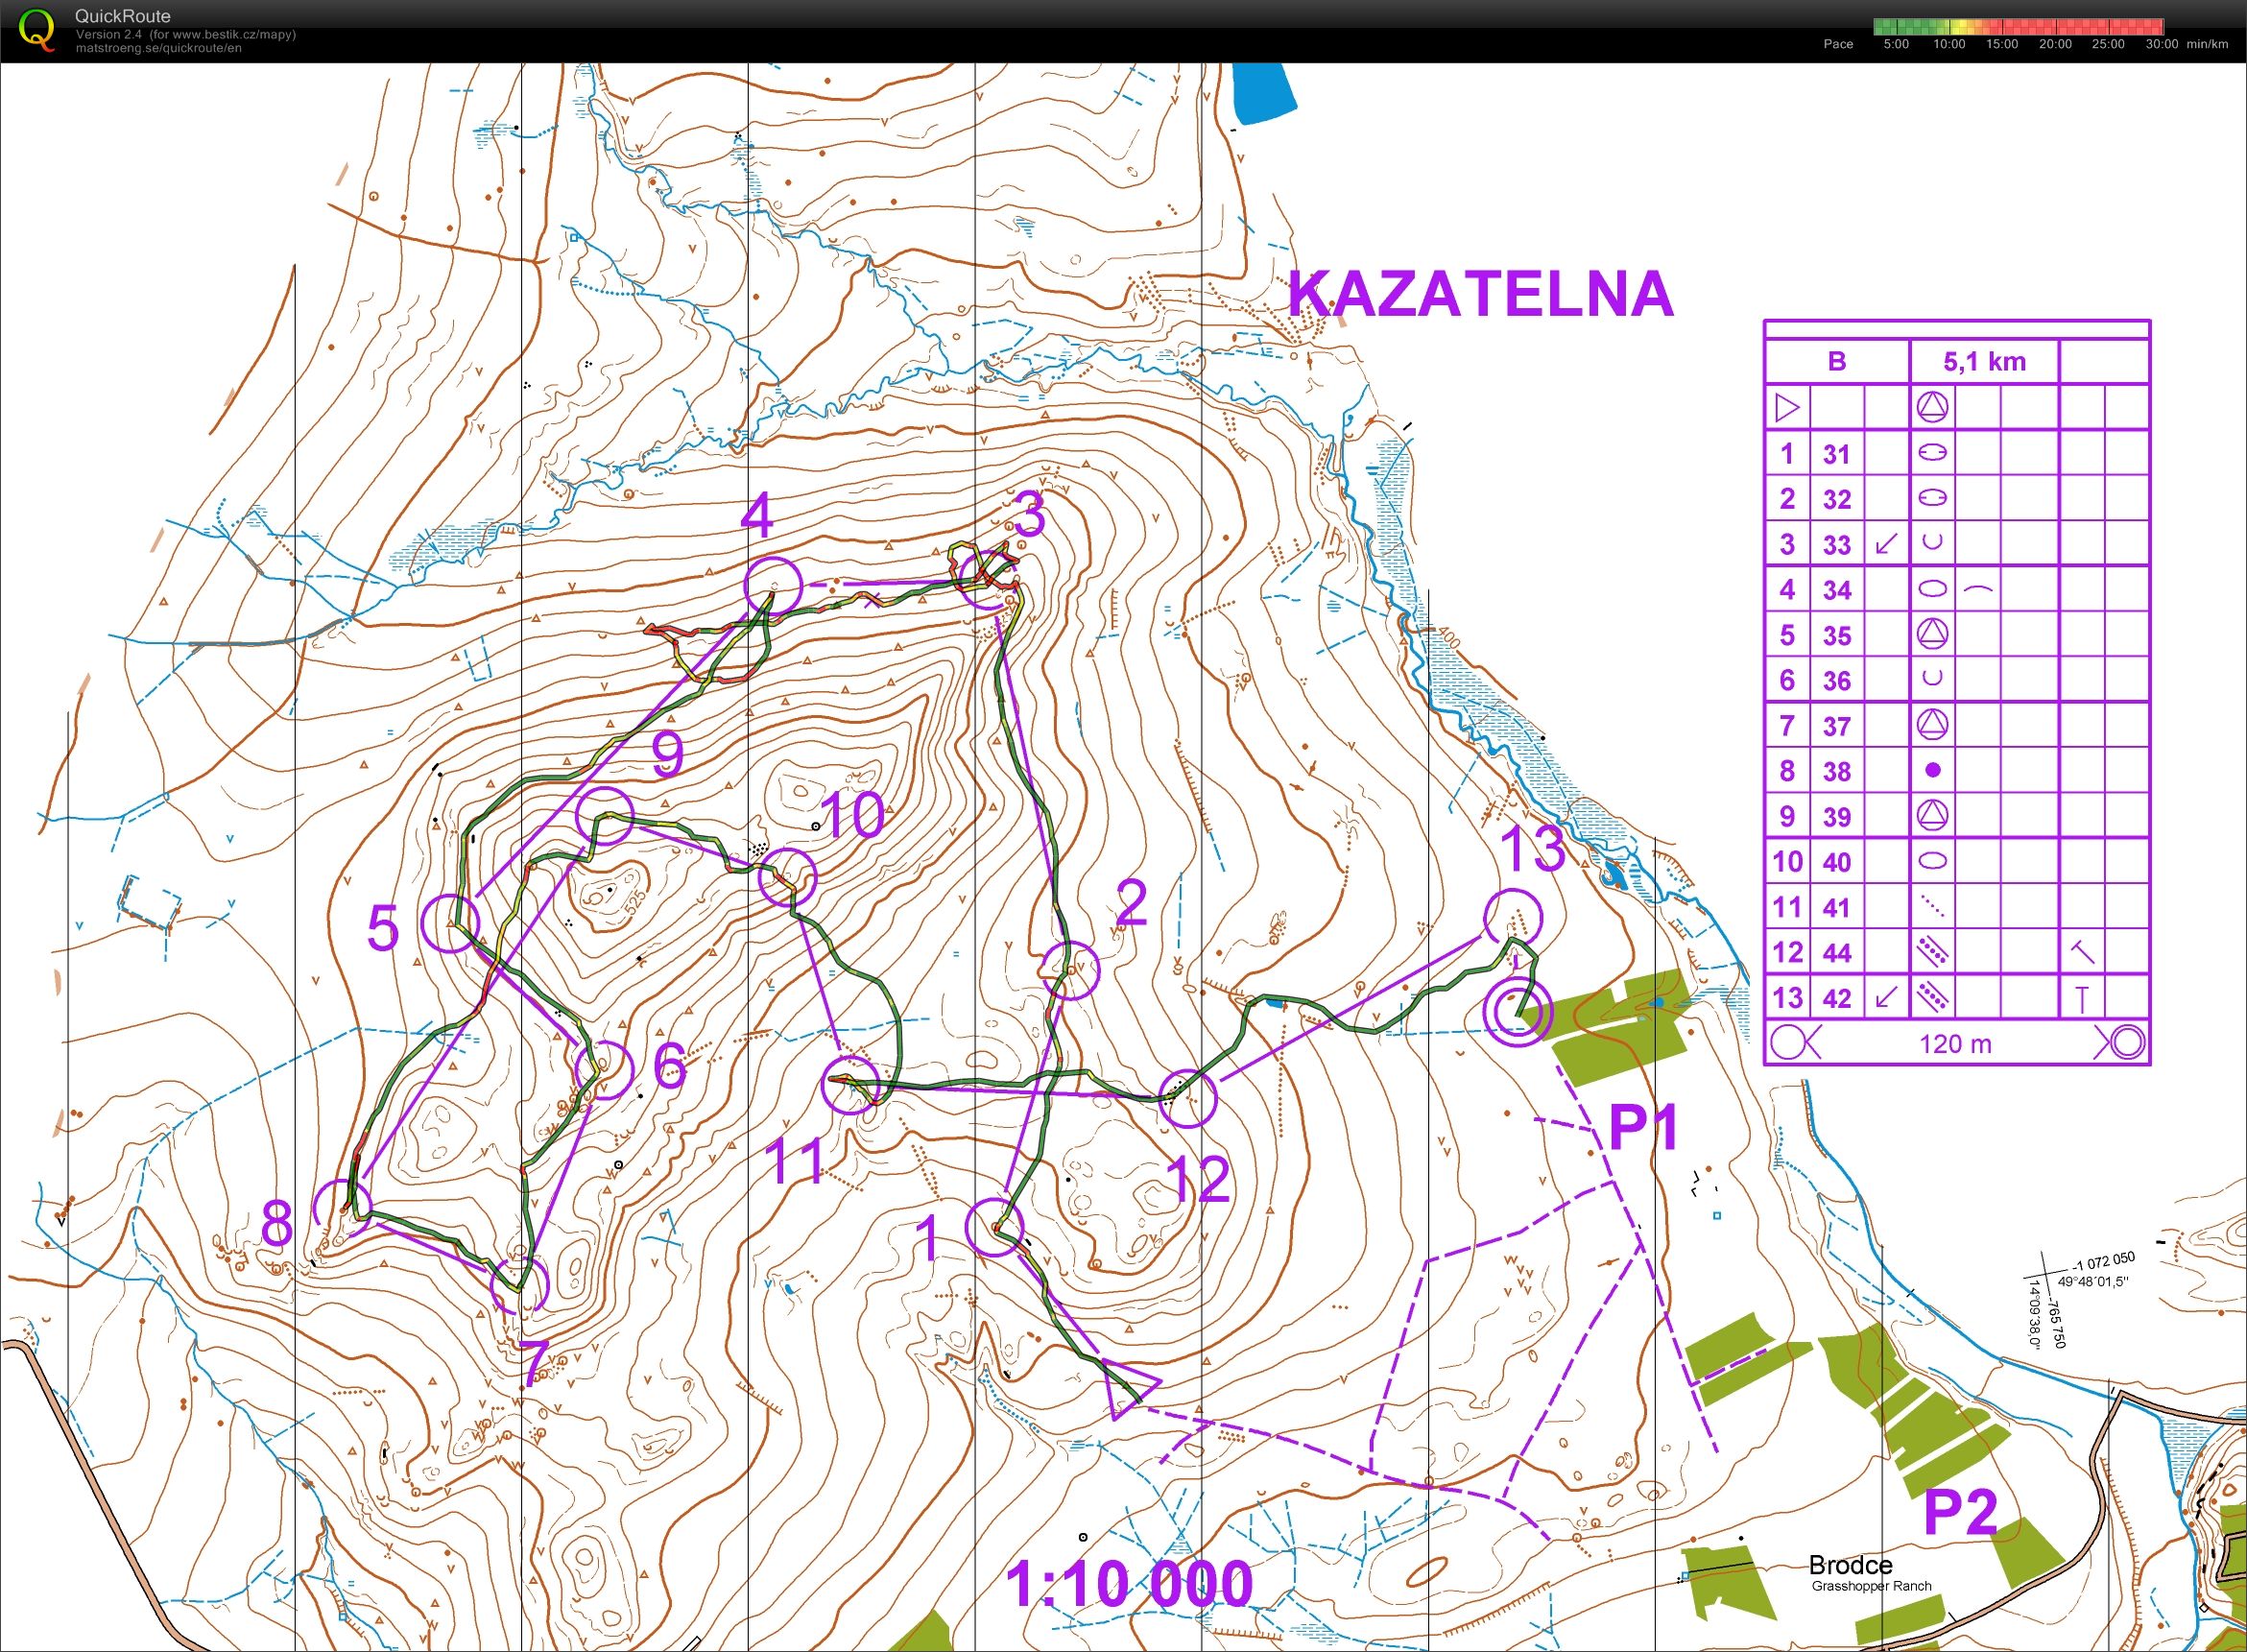
Task: Click the P1 parking label
Action: [x=1645, y=1128]
